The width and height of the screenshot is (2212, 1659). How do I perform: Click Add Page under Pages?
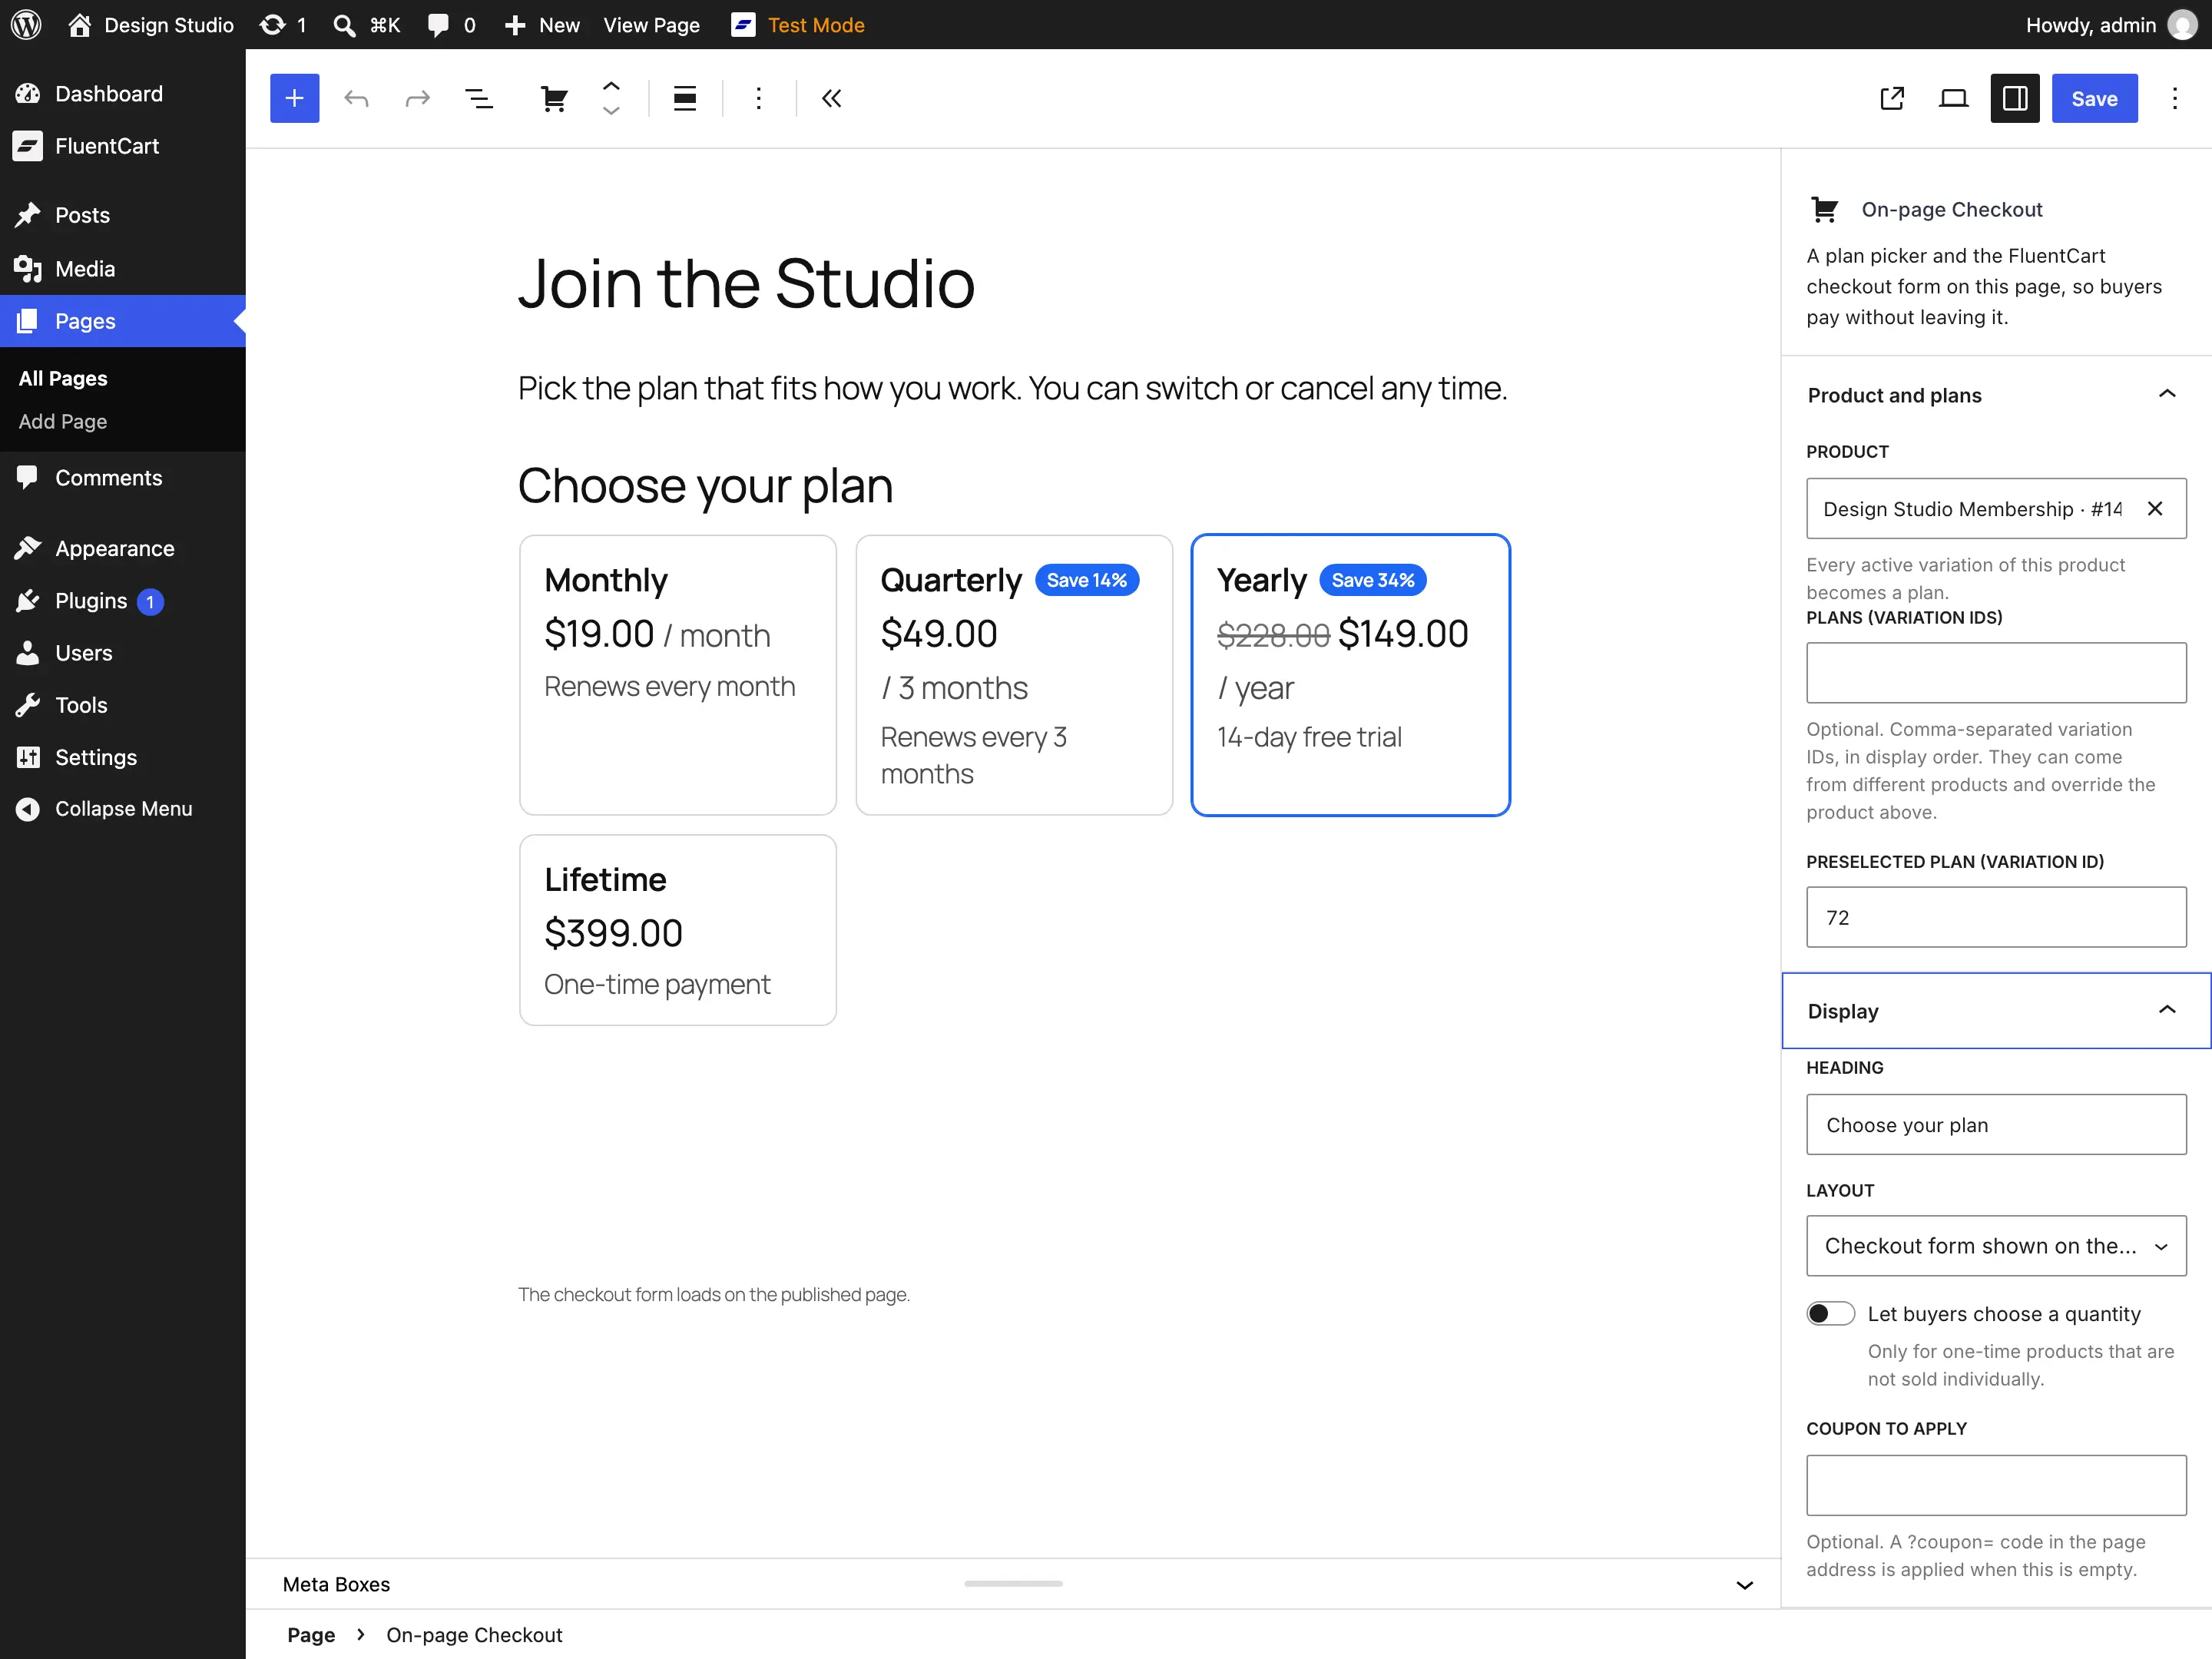point(62,421)
